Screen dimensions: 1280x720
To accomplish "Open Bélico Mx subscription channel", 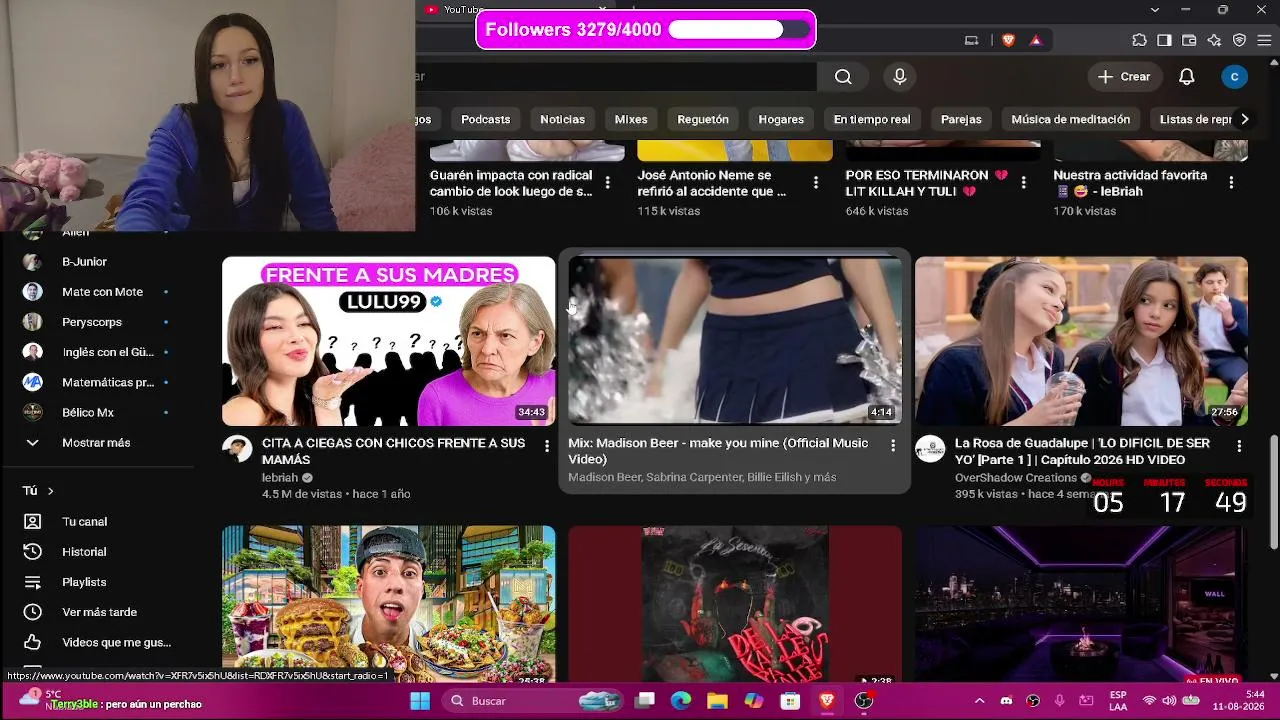I will 88,413.
